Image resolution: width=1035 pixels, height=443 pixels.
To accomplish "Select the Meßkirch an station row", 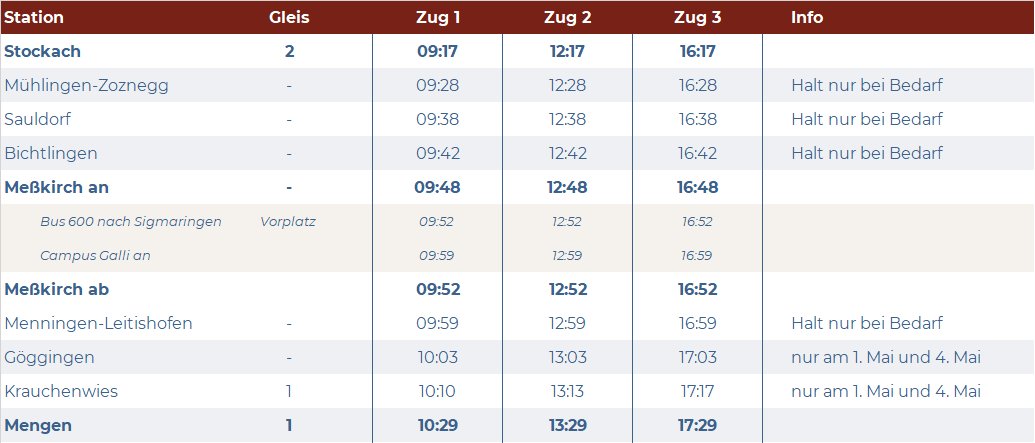I will click(x=518, y=187).
